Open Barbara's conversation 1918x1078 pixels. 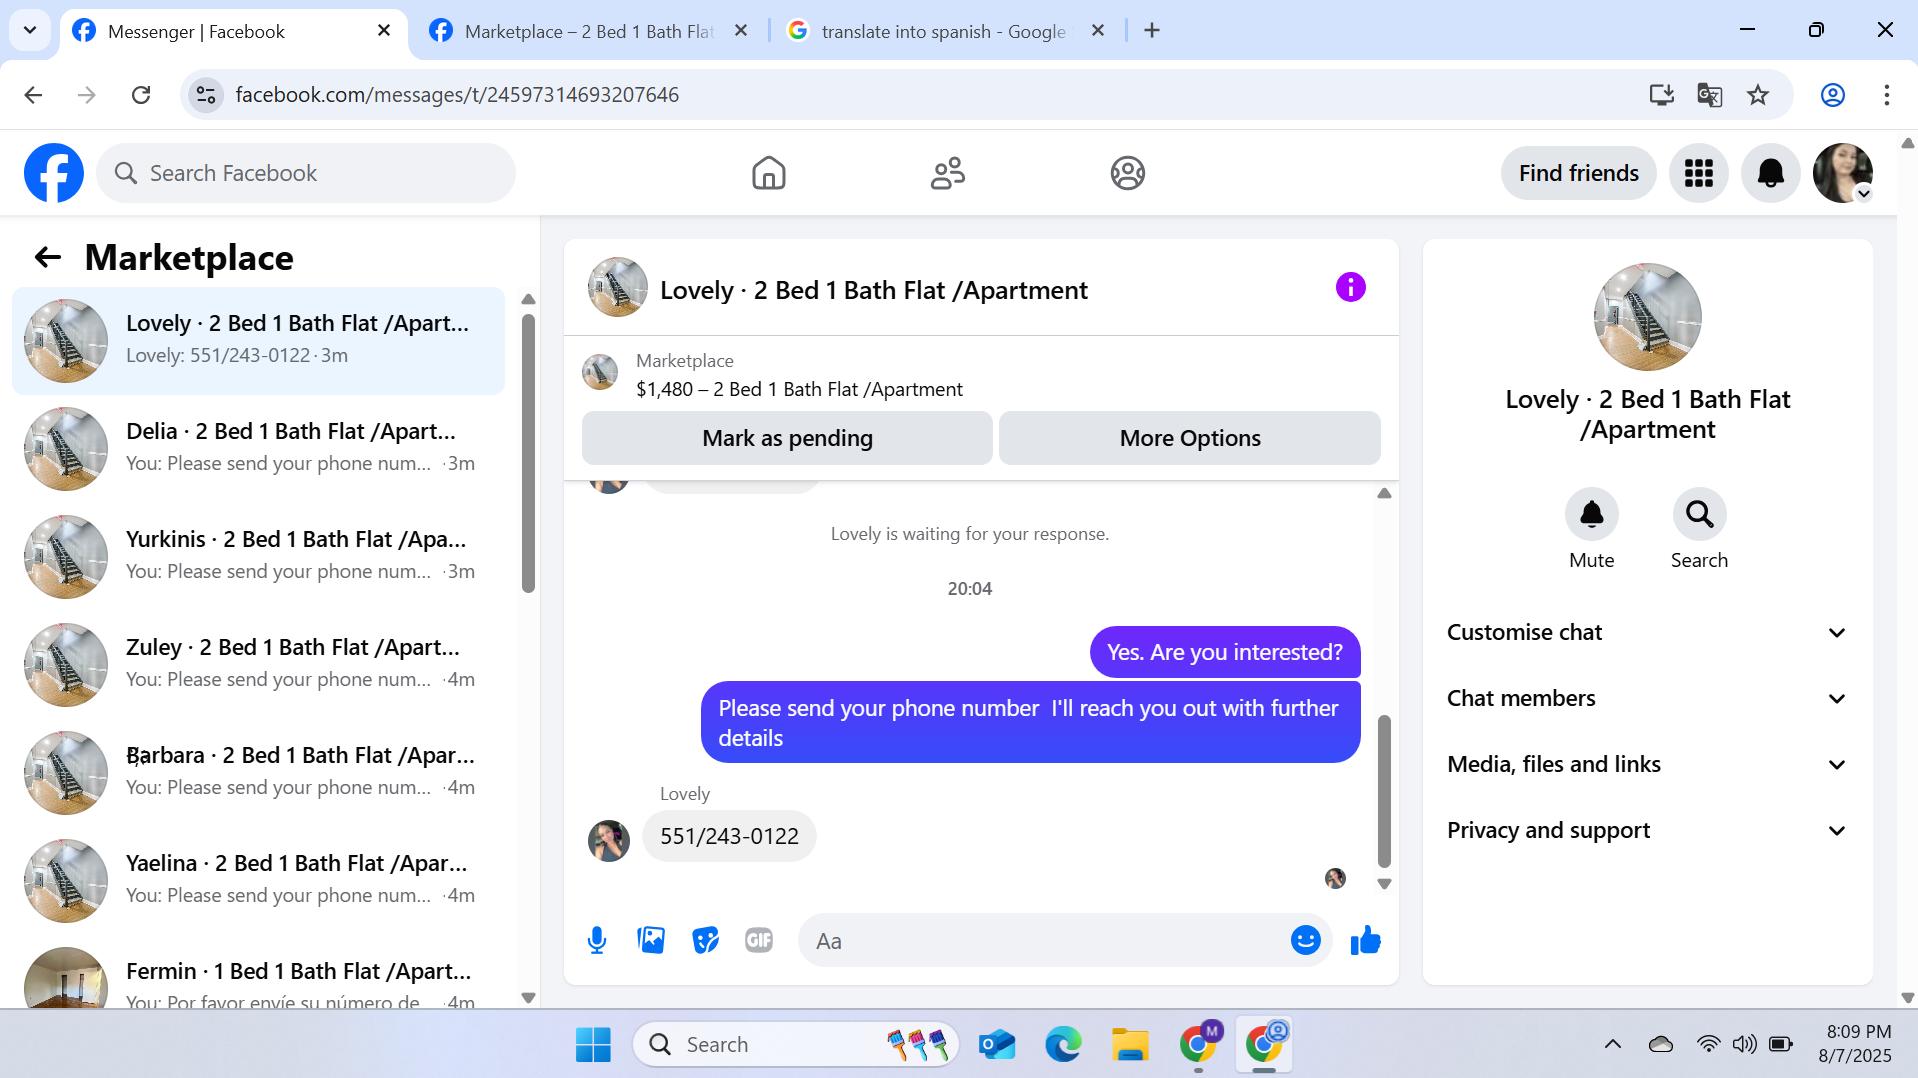click(x=258, y=772)
